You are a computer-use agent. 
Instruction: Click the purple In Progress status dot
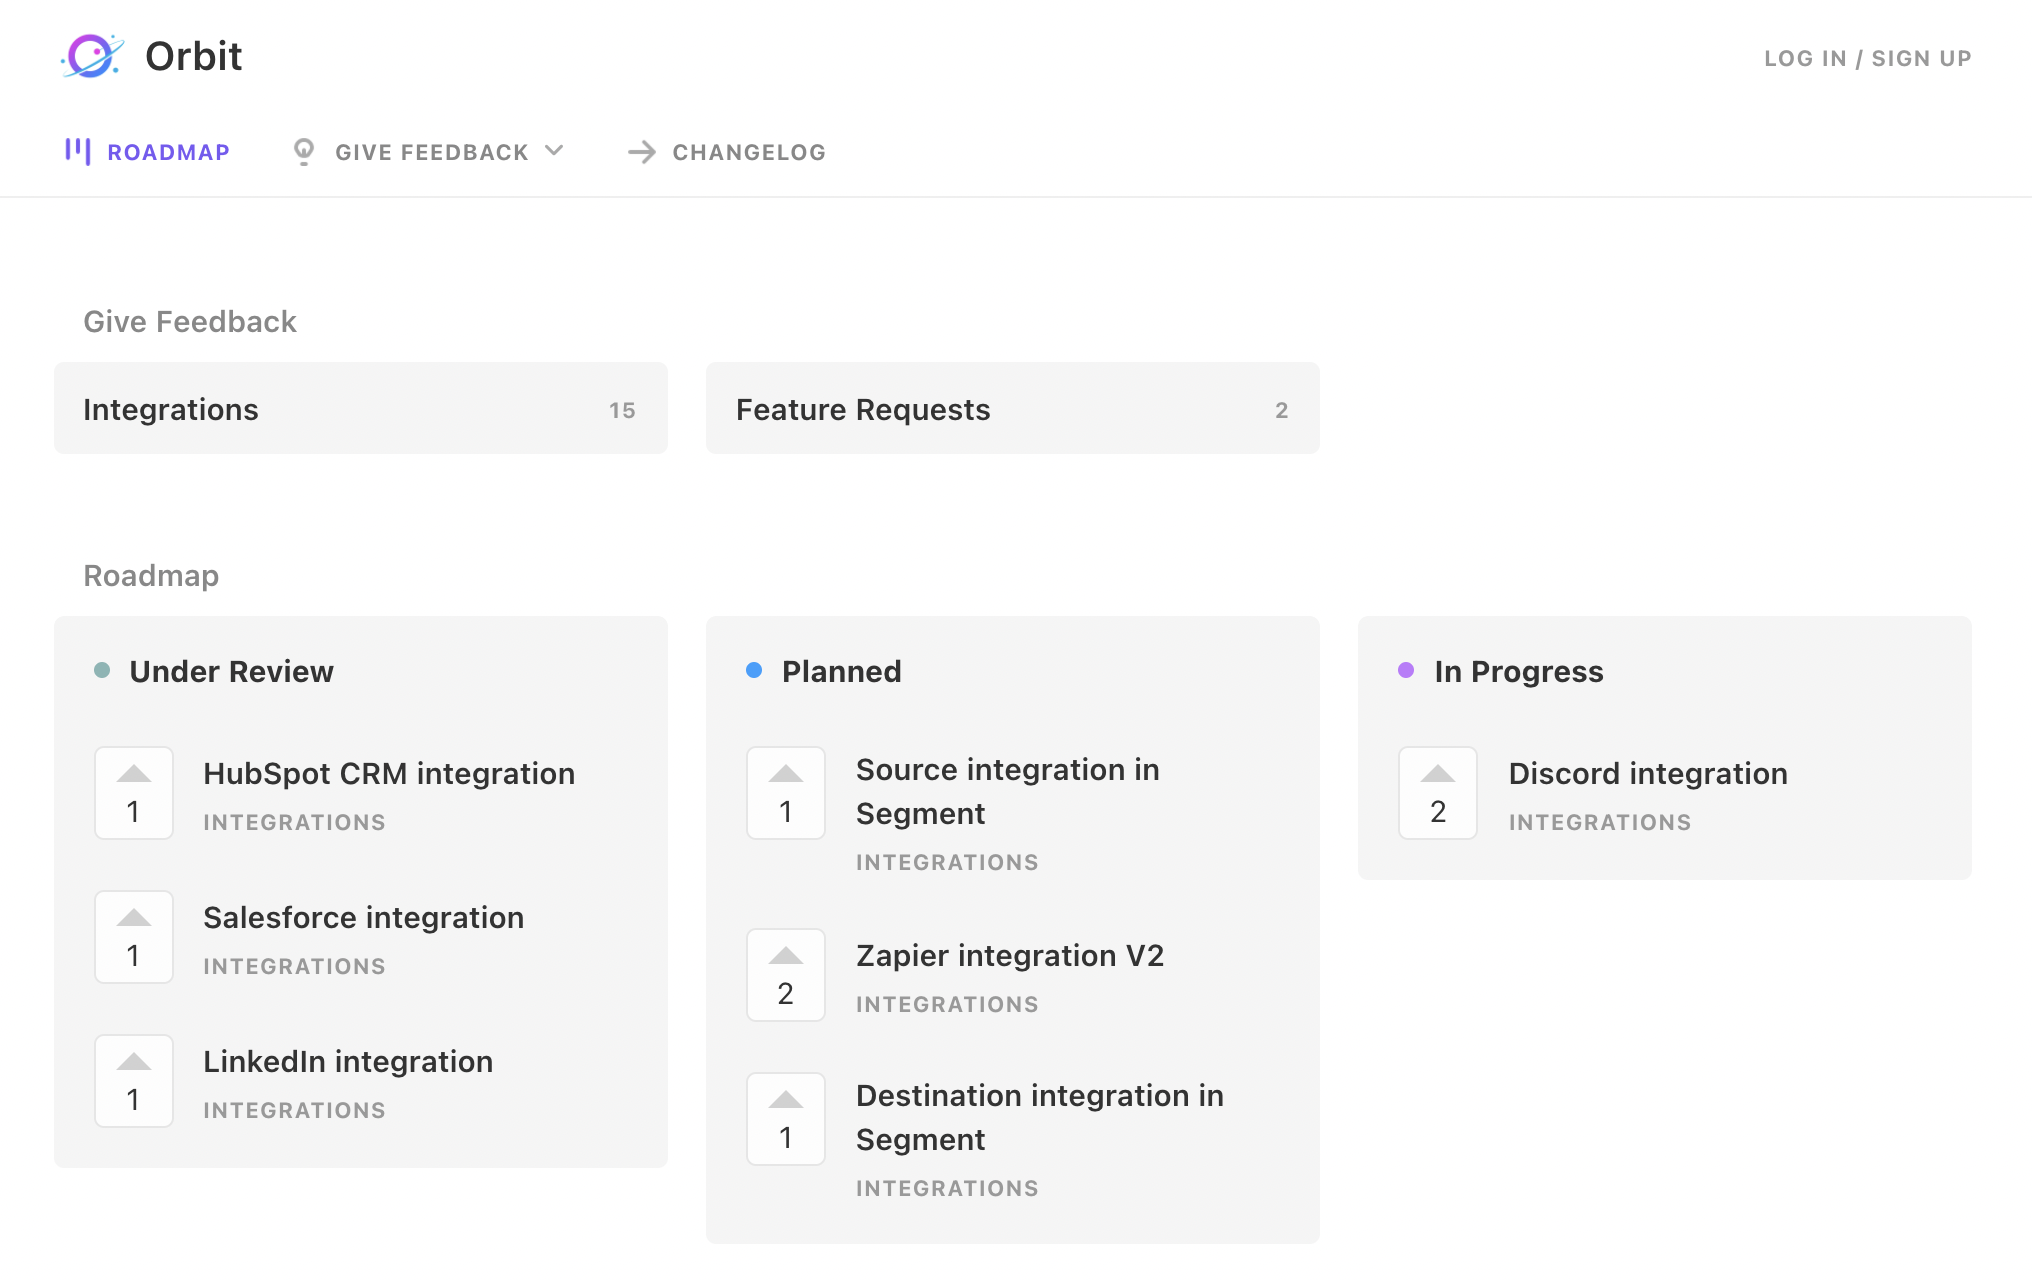click(1406, 670)
